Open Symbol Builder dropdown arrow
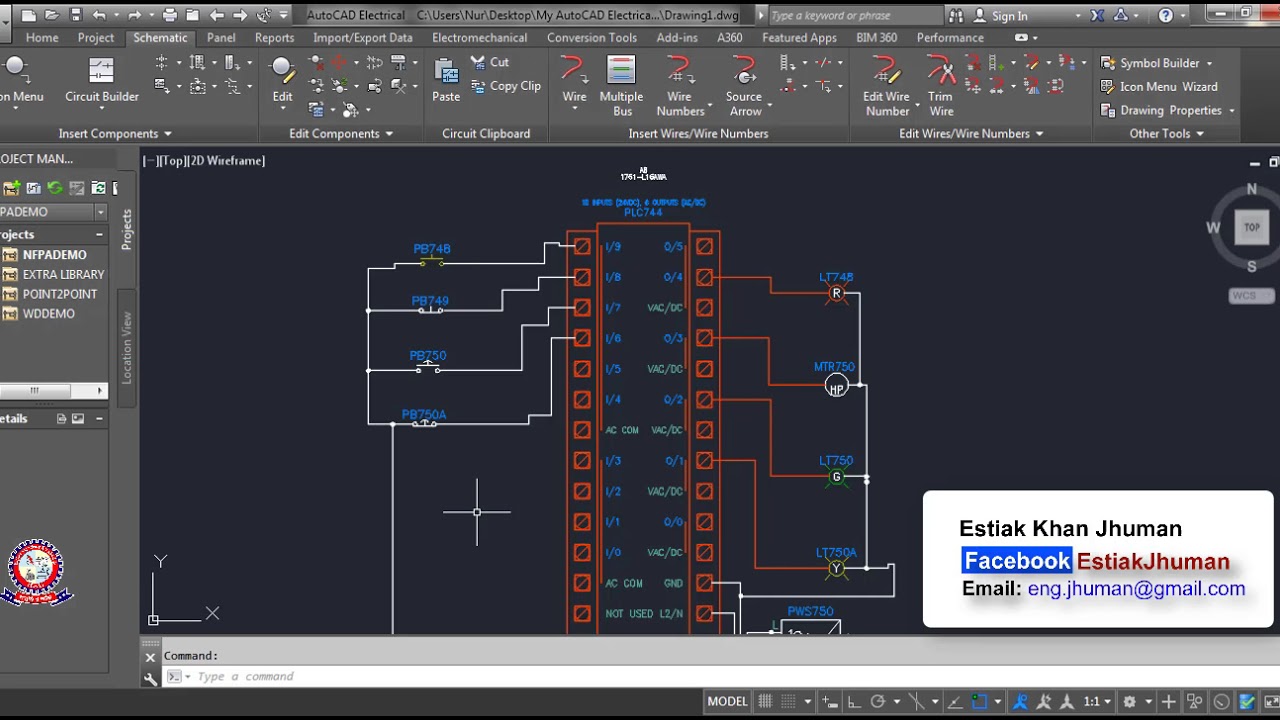Viewport: 1280px width, 720px height. click(x=1208, y=64)
